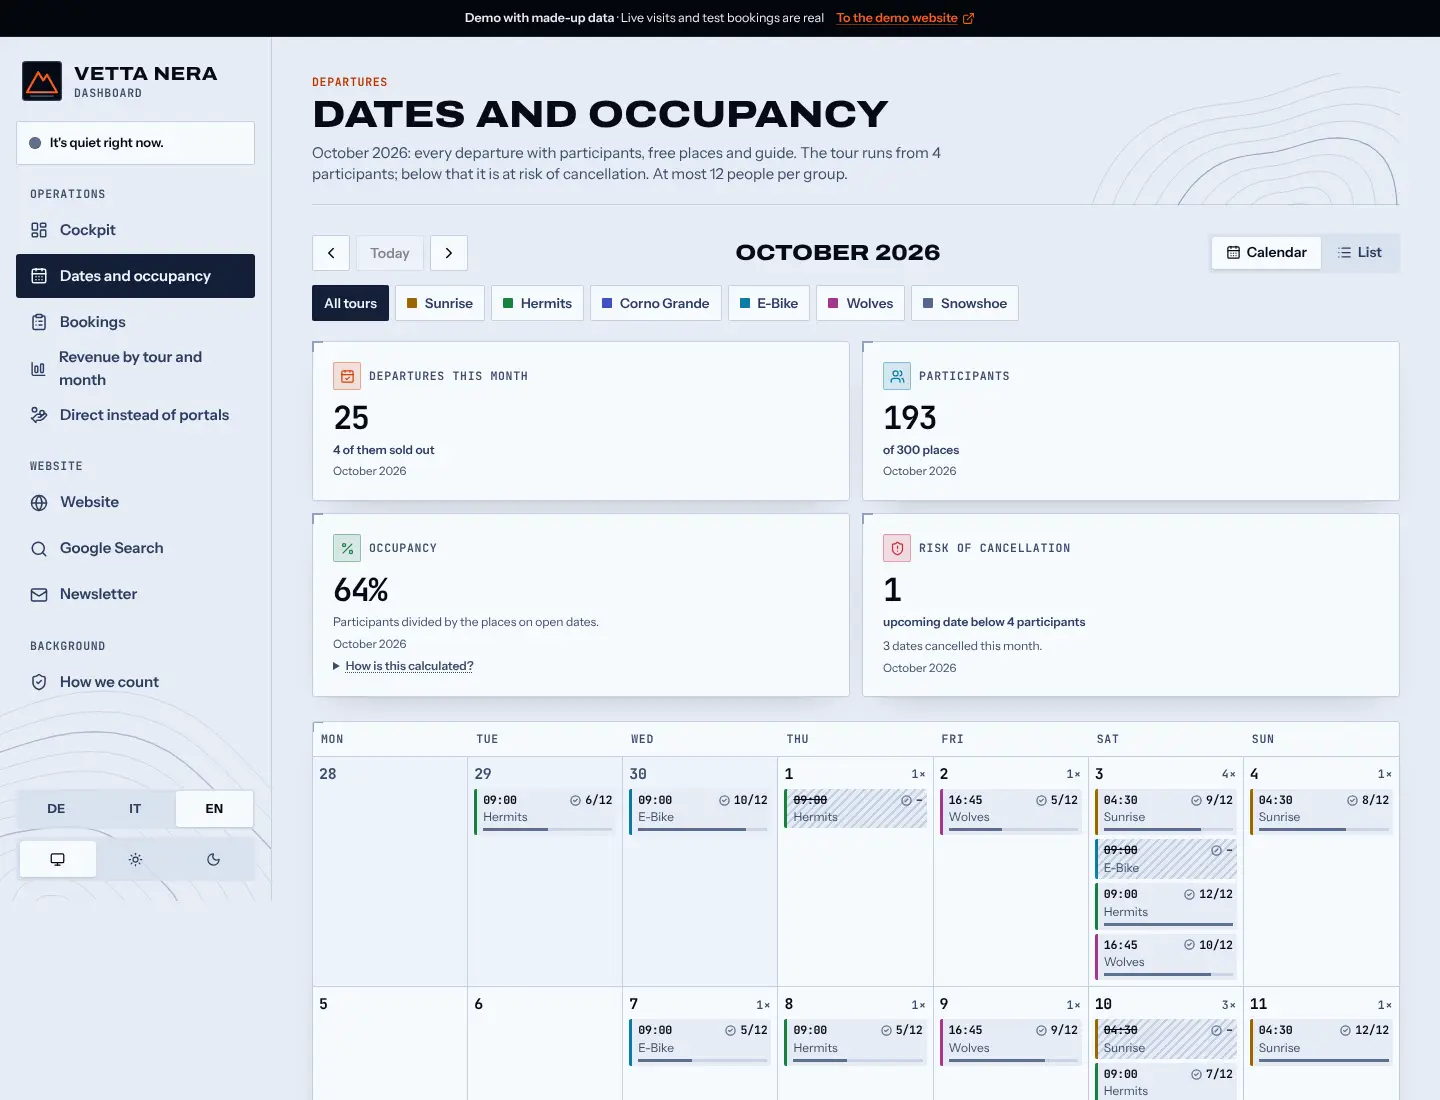Click the Dates and occupancy calendar icon
Screen dimensions: 1440x1100
[x=39, y=276]
